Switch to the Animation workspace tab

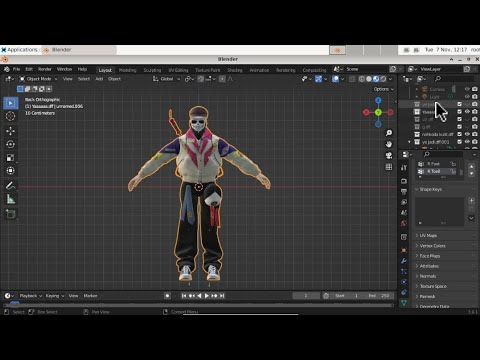(259, 70)
